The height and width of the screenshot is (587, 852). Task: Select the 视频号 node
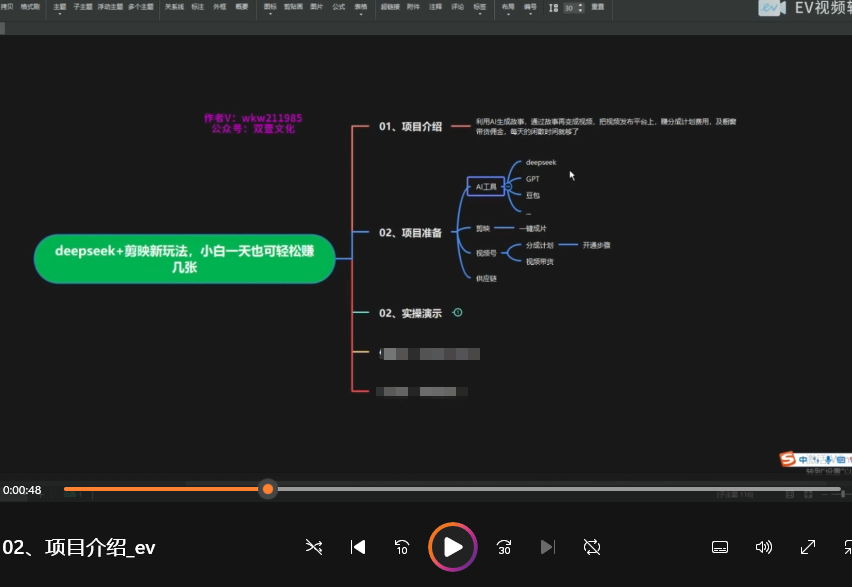486,253
